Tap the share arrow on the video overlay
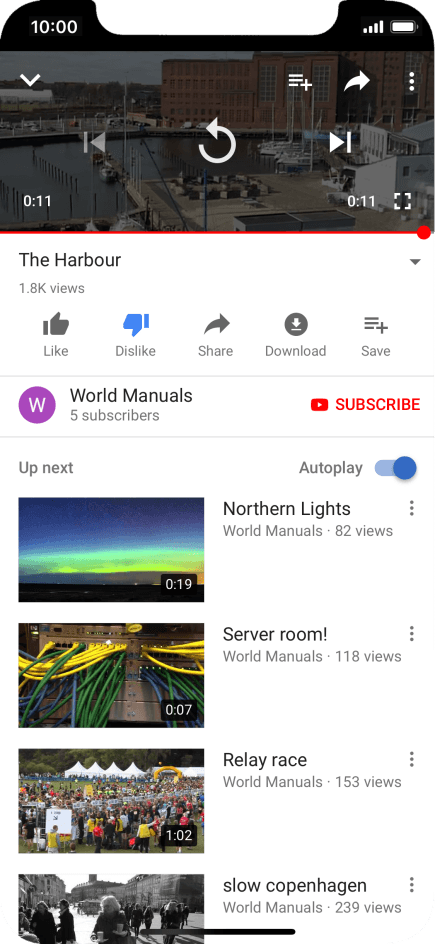Image resolution: width=435 pixels, height=944 pixels. pyautogui.click(x=357, y=81)
